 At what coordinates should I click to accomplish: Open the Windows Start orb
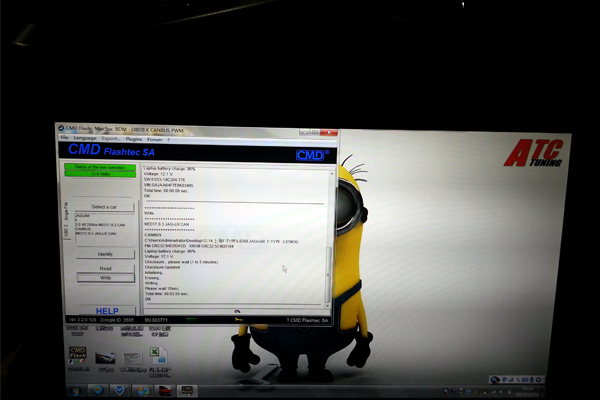[75, 392]
